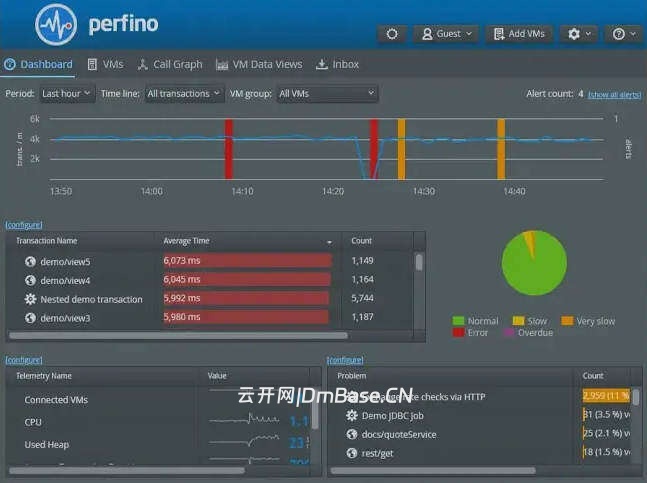Click the 6,073 ms average time bar
Image resolution: width=647 pixels, height=483 pixels.
(247, 261)
